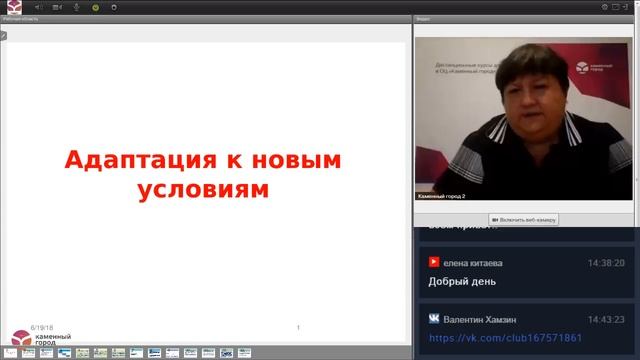Select the second slide thumbnail
The height and width of the screenshot is (360, 640).
click(x=28, y=353)
